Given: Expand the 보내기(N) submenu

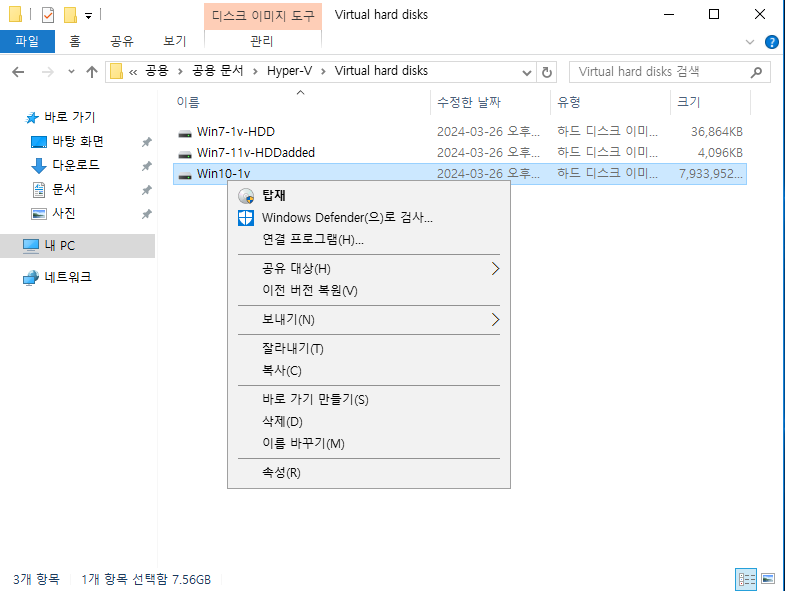Looking at the screenshot, I should (x=369, y=320).
